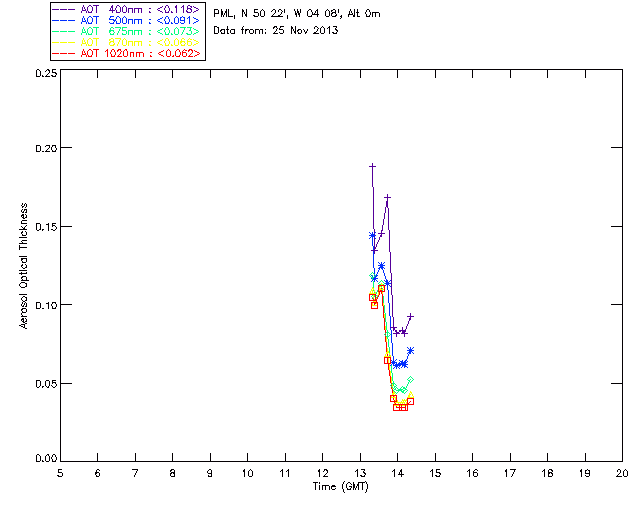This screenshot has width=640, height=512.
Task: Click the 0.15 y-axis tick label
Action: pos(46,227)
